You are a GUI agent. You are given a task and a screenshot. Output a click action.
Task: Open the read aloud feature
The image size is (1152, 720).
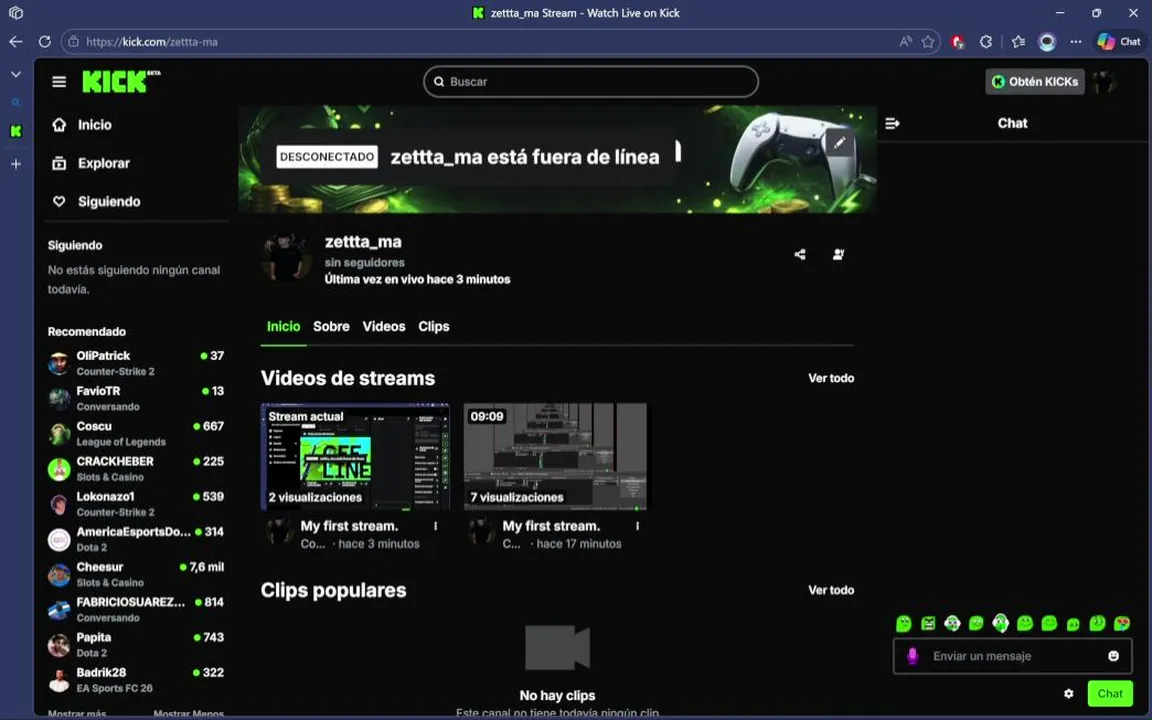(x=905, y=42)
